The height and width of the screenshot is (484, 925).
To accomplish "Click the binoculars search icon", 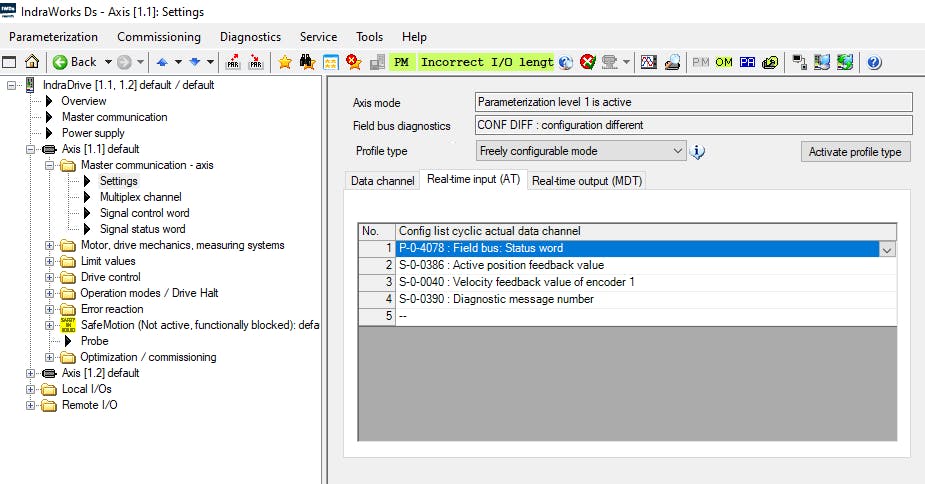I will 308,62.
